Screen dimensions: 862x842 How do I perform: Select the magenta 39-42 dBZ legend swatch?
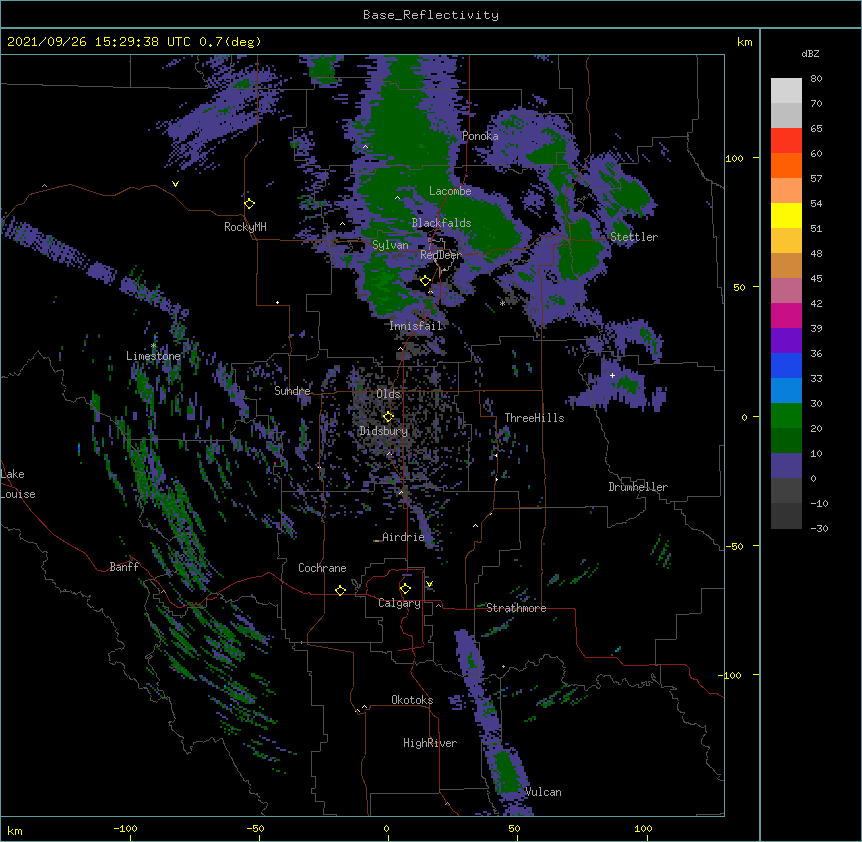(786, 315)
